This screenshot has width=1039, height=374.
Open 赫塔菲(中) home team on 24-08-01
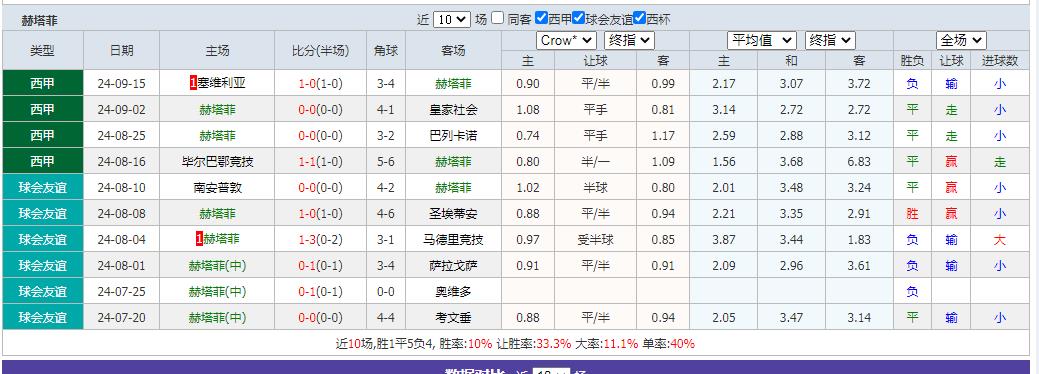217,266
